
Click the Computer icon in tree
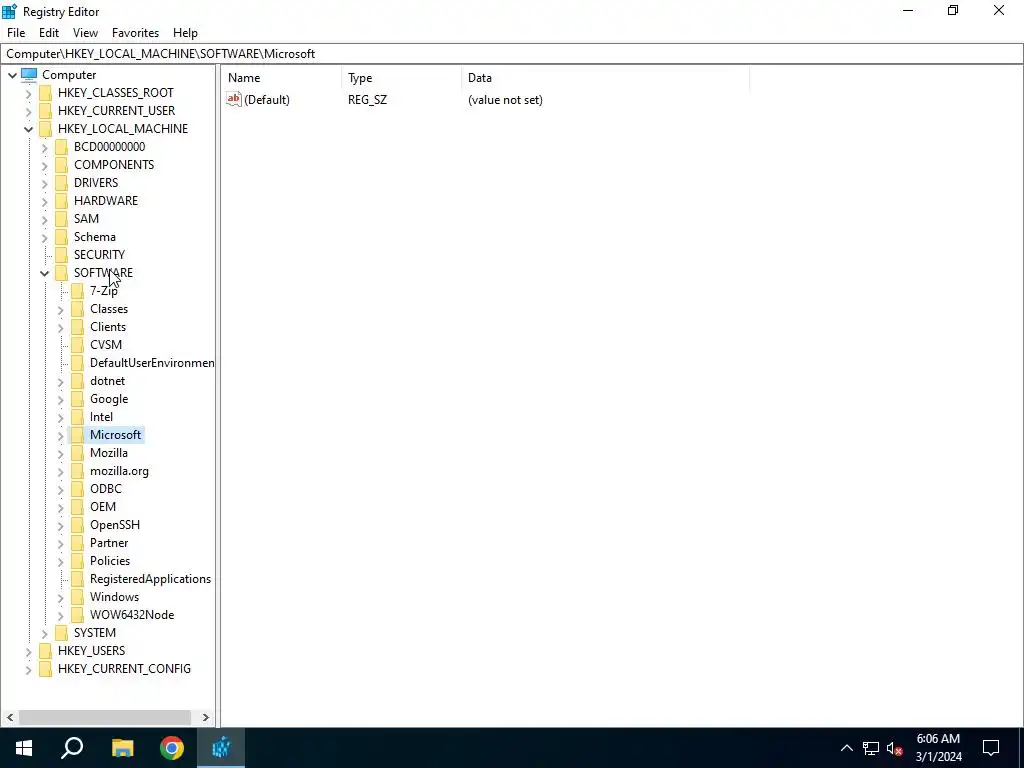(x=29, y=74)
